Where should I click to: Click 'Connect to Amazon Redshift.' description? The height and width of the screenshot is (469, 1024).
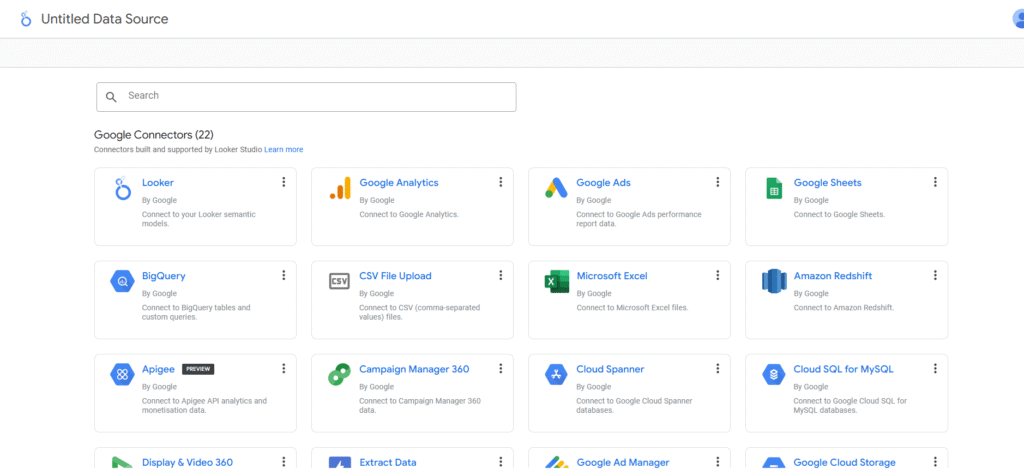click(x=844, y=308)
